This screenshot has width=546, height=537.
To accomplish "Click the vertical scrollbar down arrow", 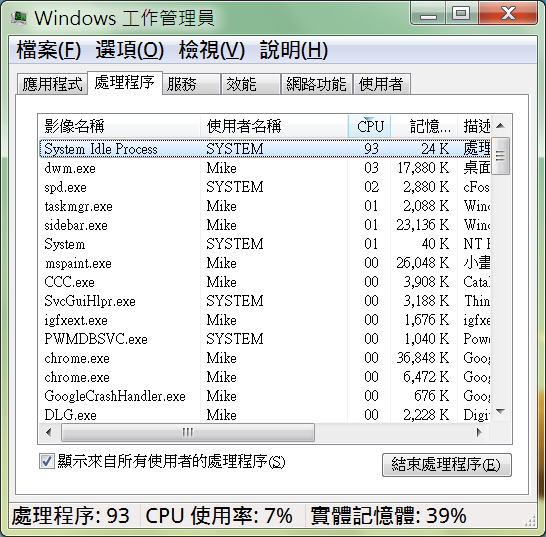I will point(501,412).
